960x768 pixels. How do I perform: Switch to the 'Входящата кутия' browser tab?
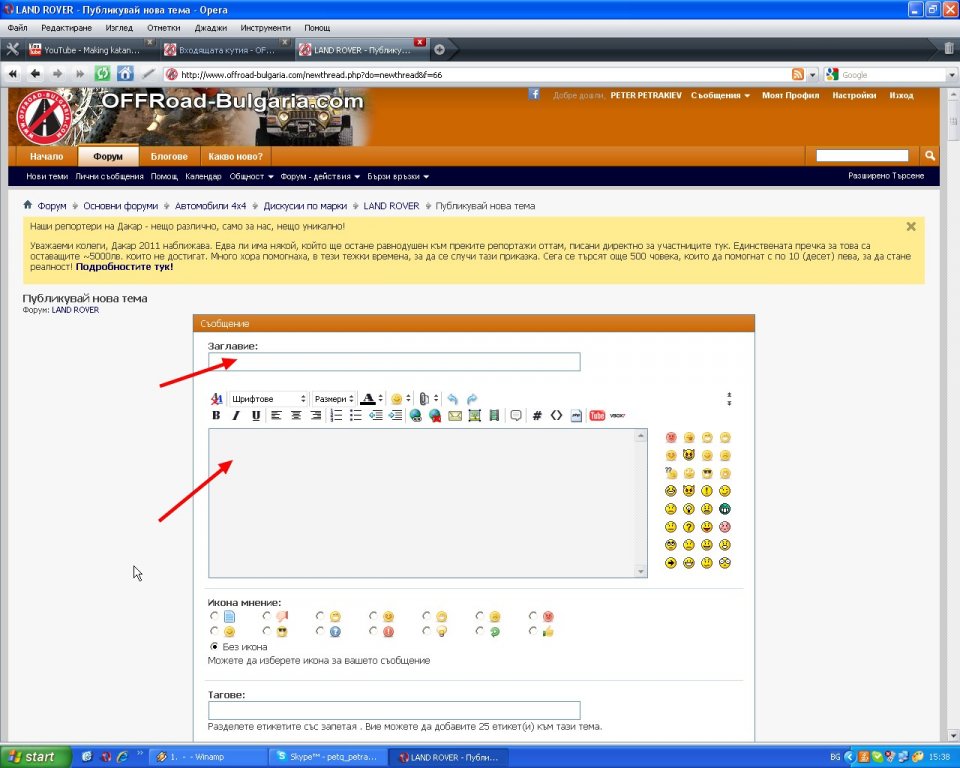(x=227, y=50)
